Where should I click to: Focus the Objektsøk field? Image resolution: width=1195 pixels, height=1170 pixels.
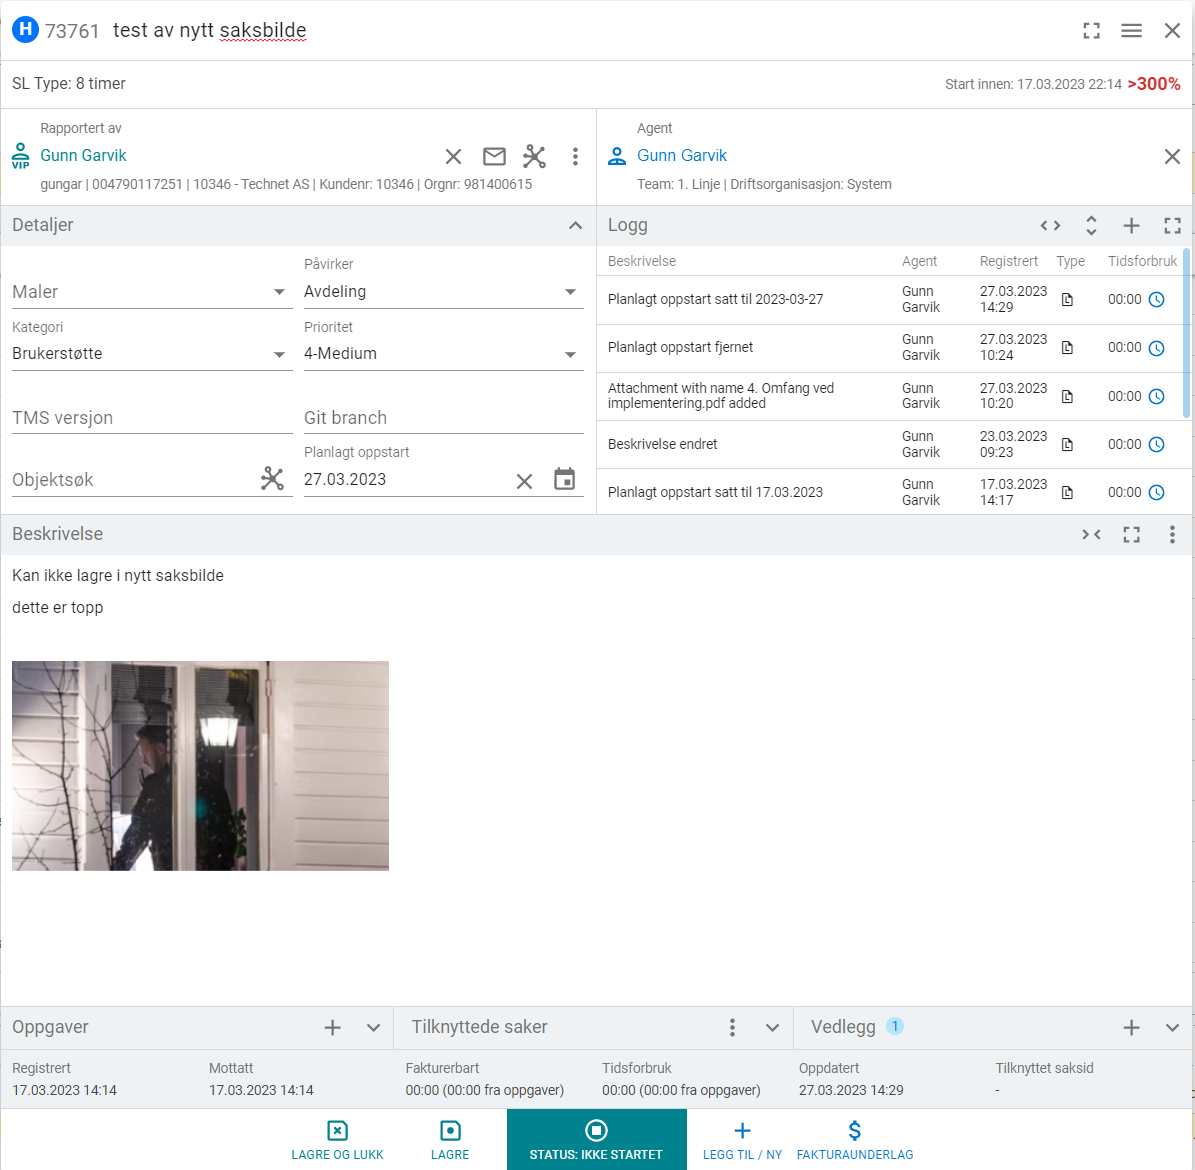[133, 480]
